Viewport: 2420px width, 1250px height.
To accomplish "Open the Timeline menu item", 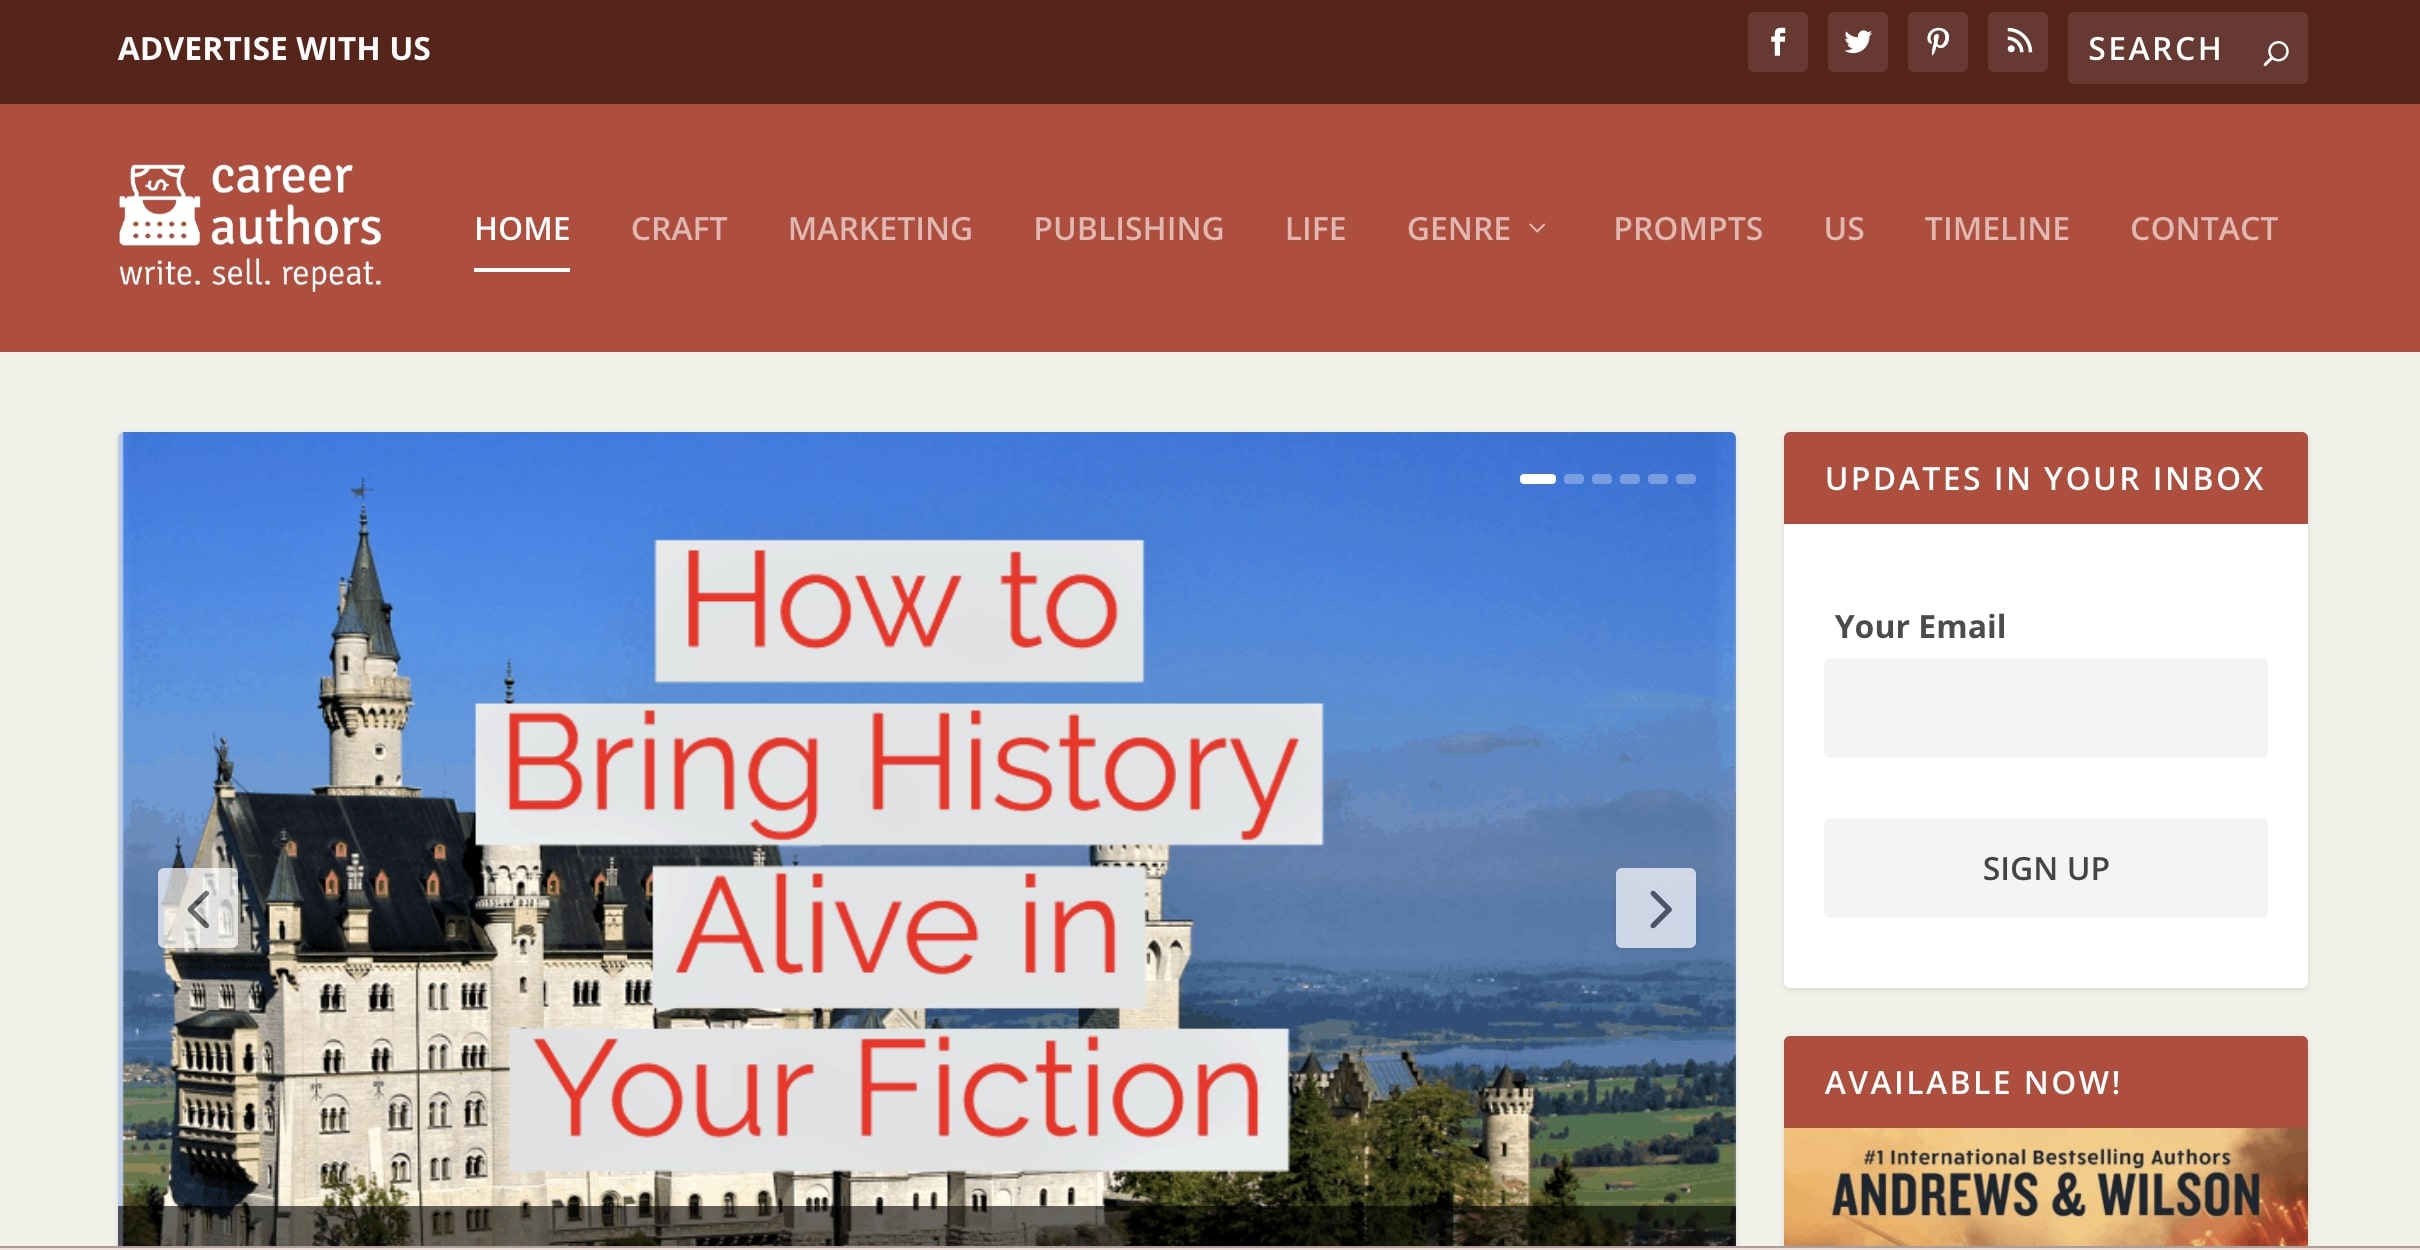I will [x=1996, y=229].
